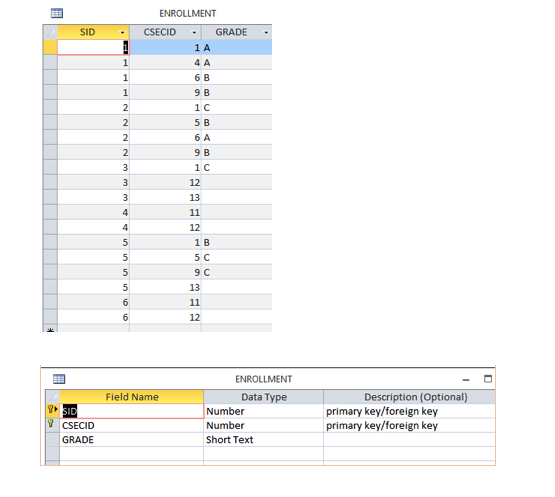Image resolution: width=555 pixels, height=497 pixels.
Task: Click the ENROLLMENT design window title
Action: (264, 379)
